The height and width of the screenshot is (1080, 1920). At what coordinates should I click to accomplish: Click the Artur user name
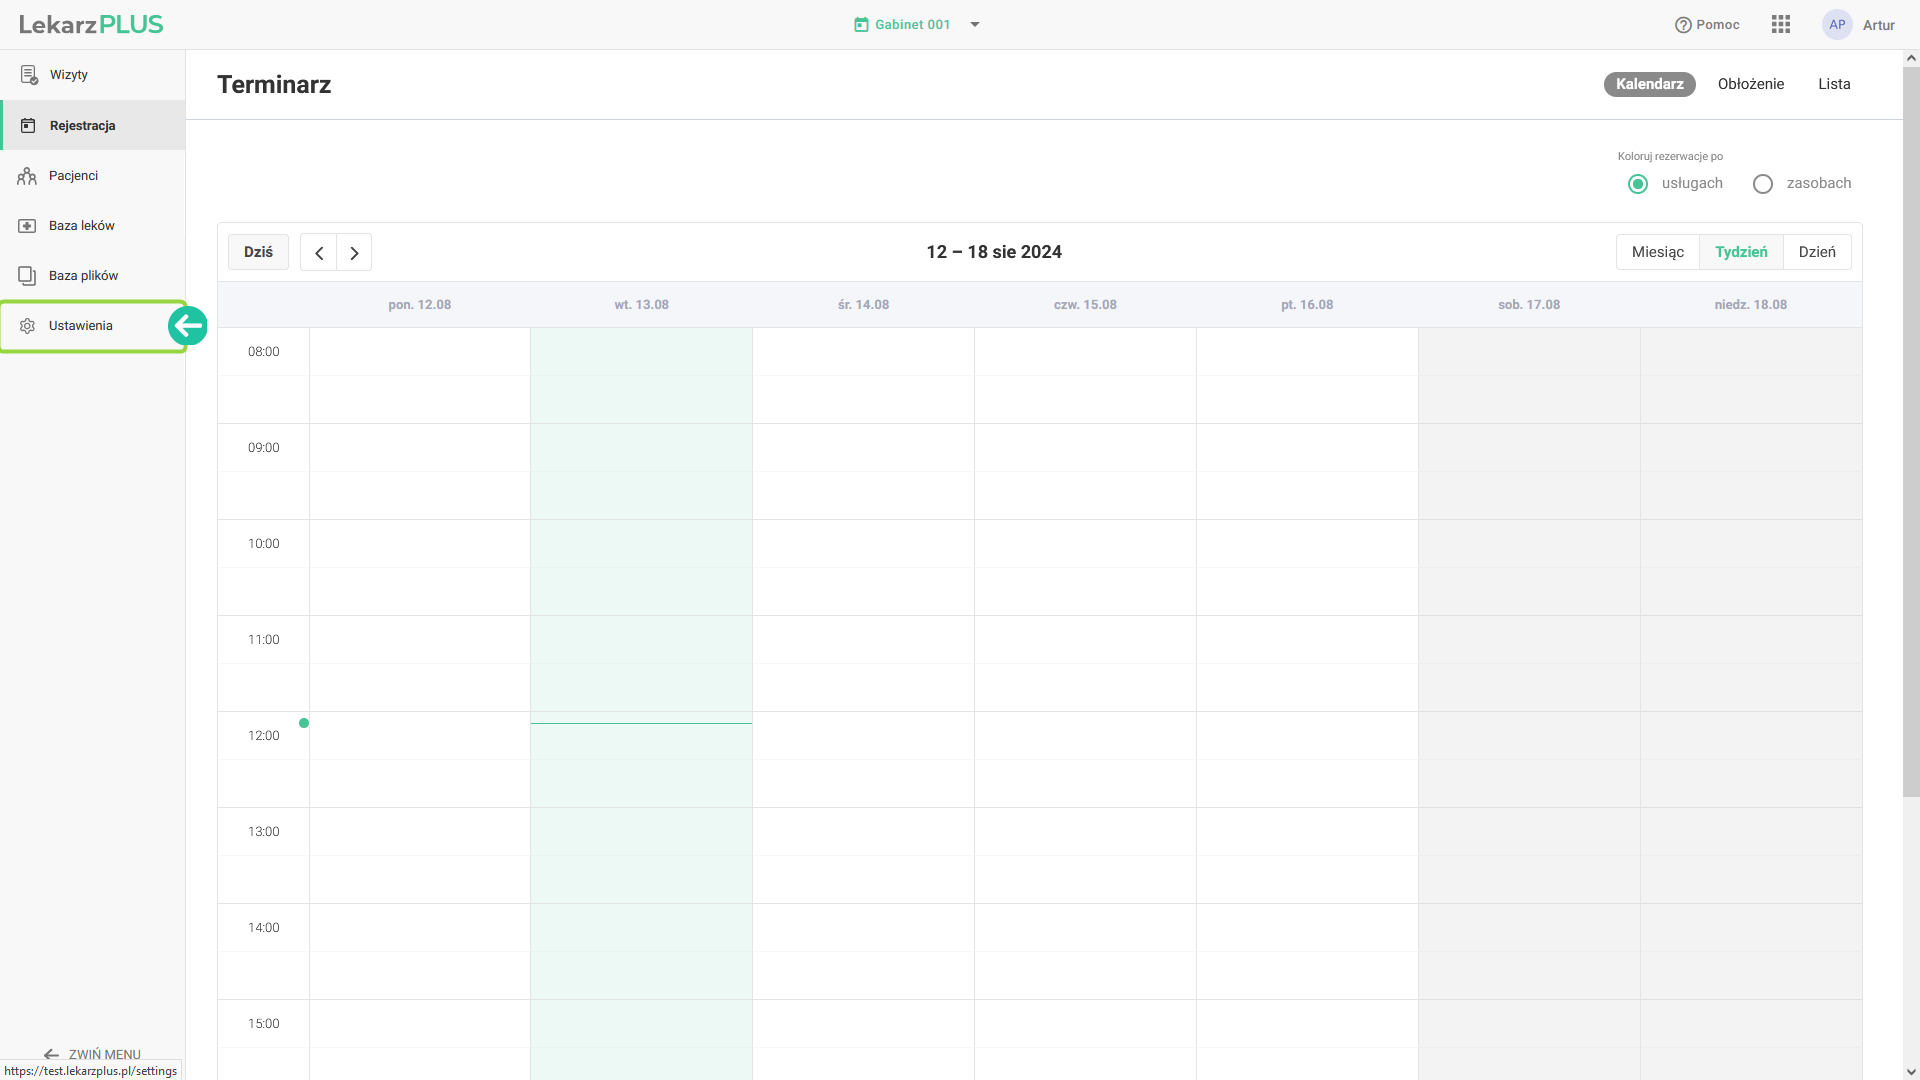point(1878,25)
